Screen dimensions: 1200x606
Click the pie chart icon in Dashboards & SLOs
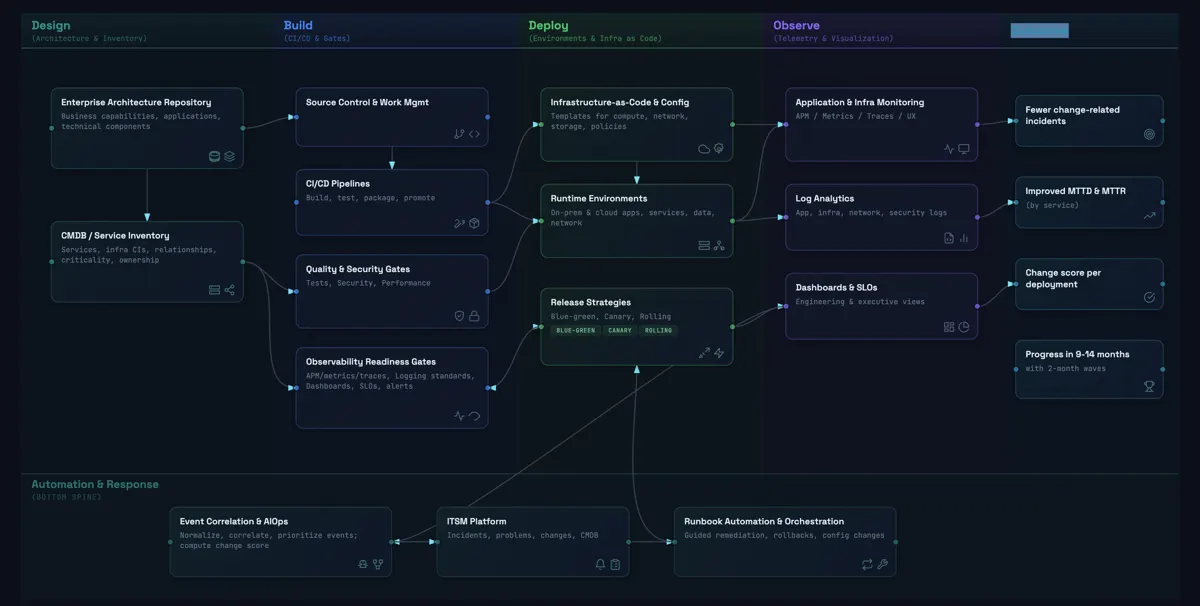pos(964,327)
